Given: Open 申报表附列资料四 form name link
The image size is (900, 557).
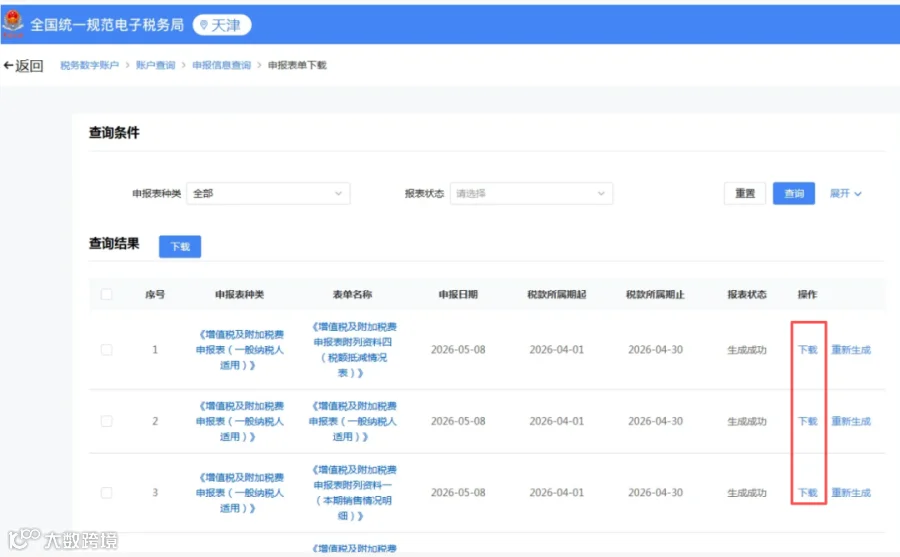Looking at the screenshot, I should coord(352,350).
